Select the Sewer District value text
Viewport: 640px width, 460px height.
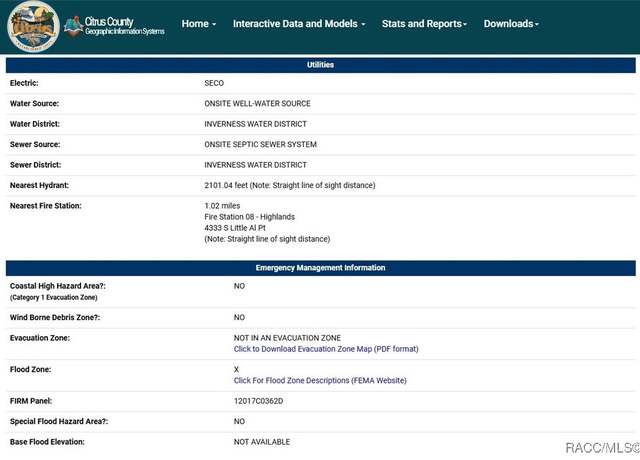pyautogui.click(x=255, y=164)
